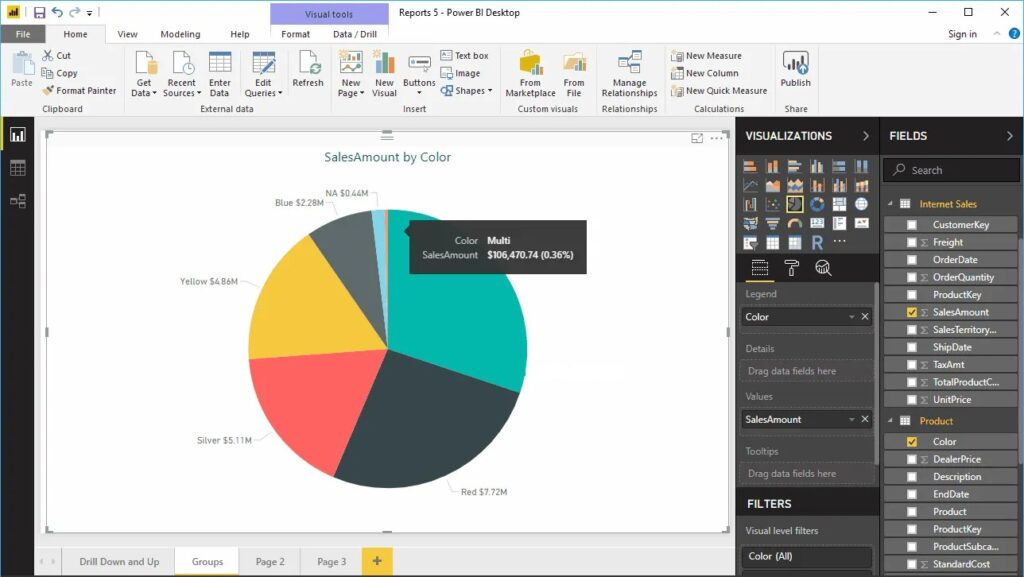The image size is (1024, 577).
Task: Open the Modeling ribbon tab
Action: point(180,34)
